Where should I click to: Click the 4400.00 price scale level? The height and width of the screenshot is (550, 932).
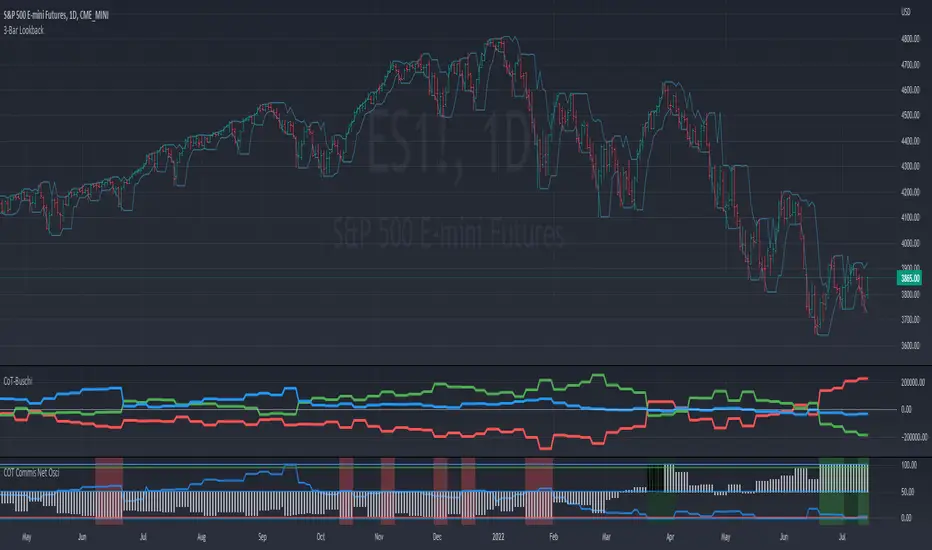910,141
